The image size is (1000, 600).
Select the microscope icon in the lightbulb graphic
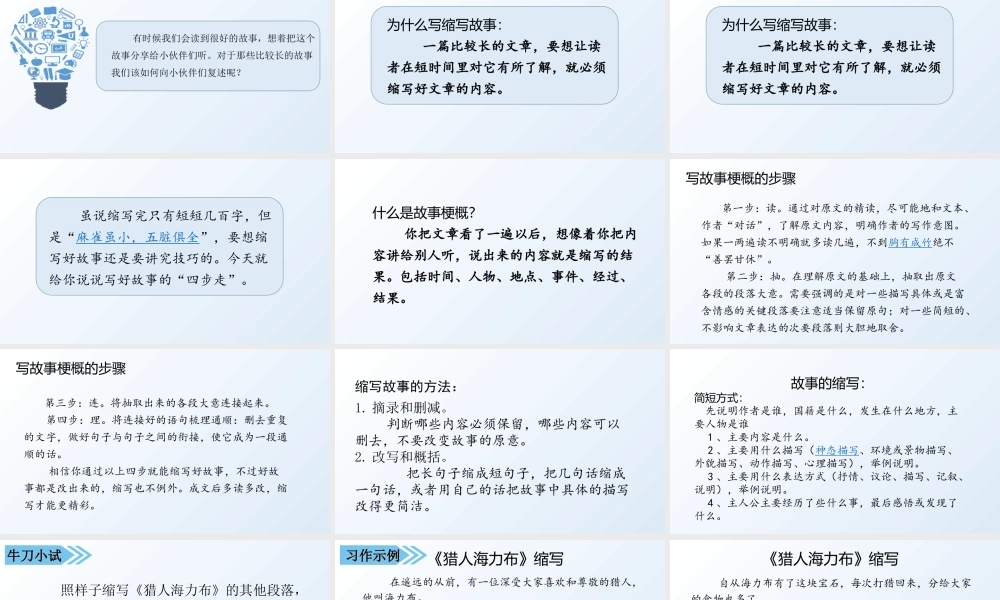click(55, 23)
